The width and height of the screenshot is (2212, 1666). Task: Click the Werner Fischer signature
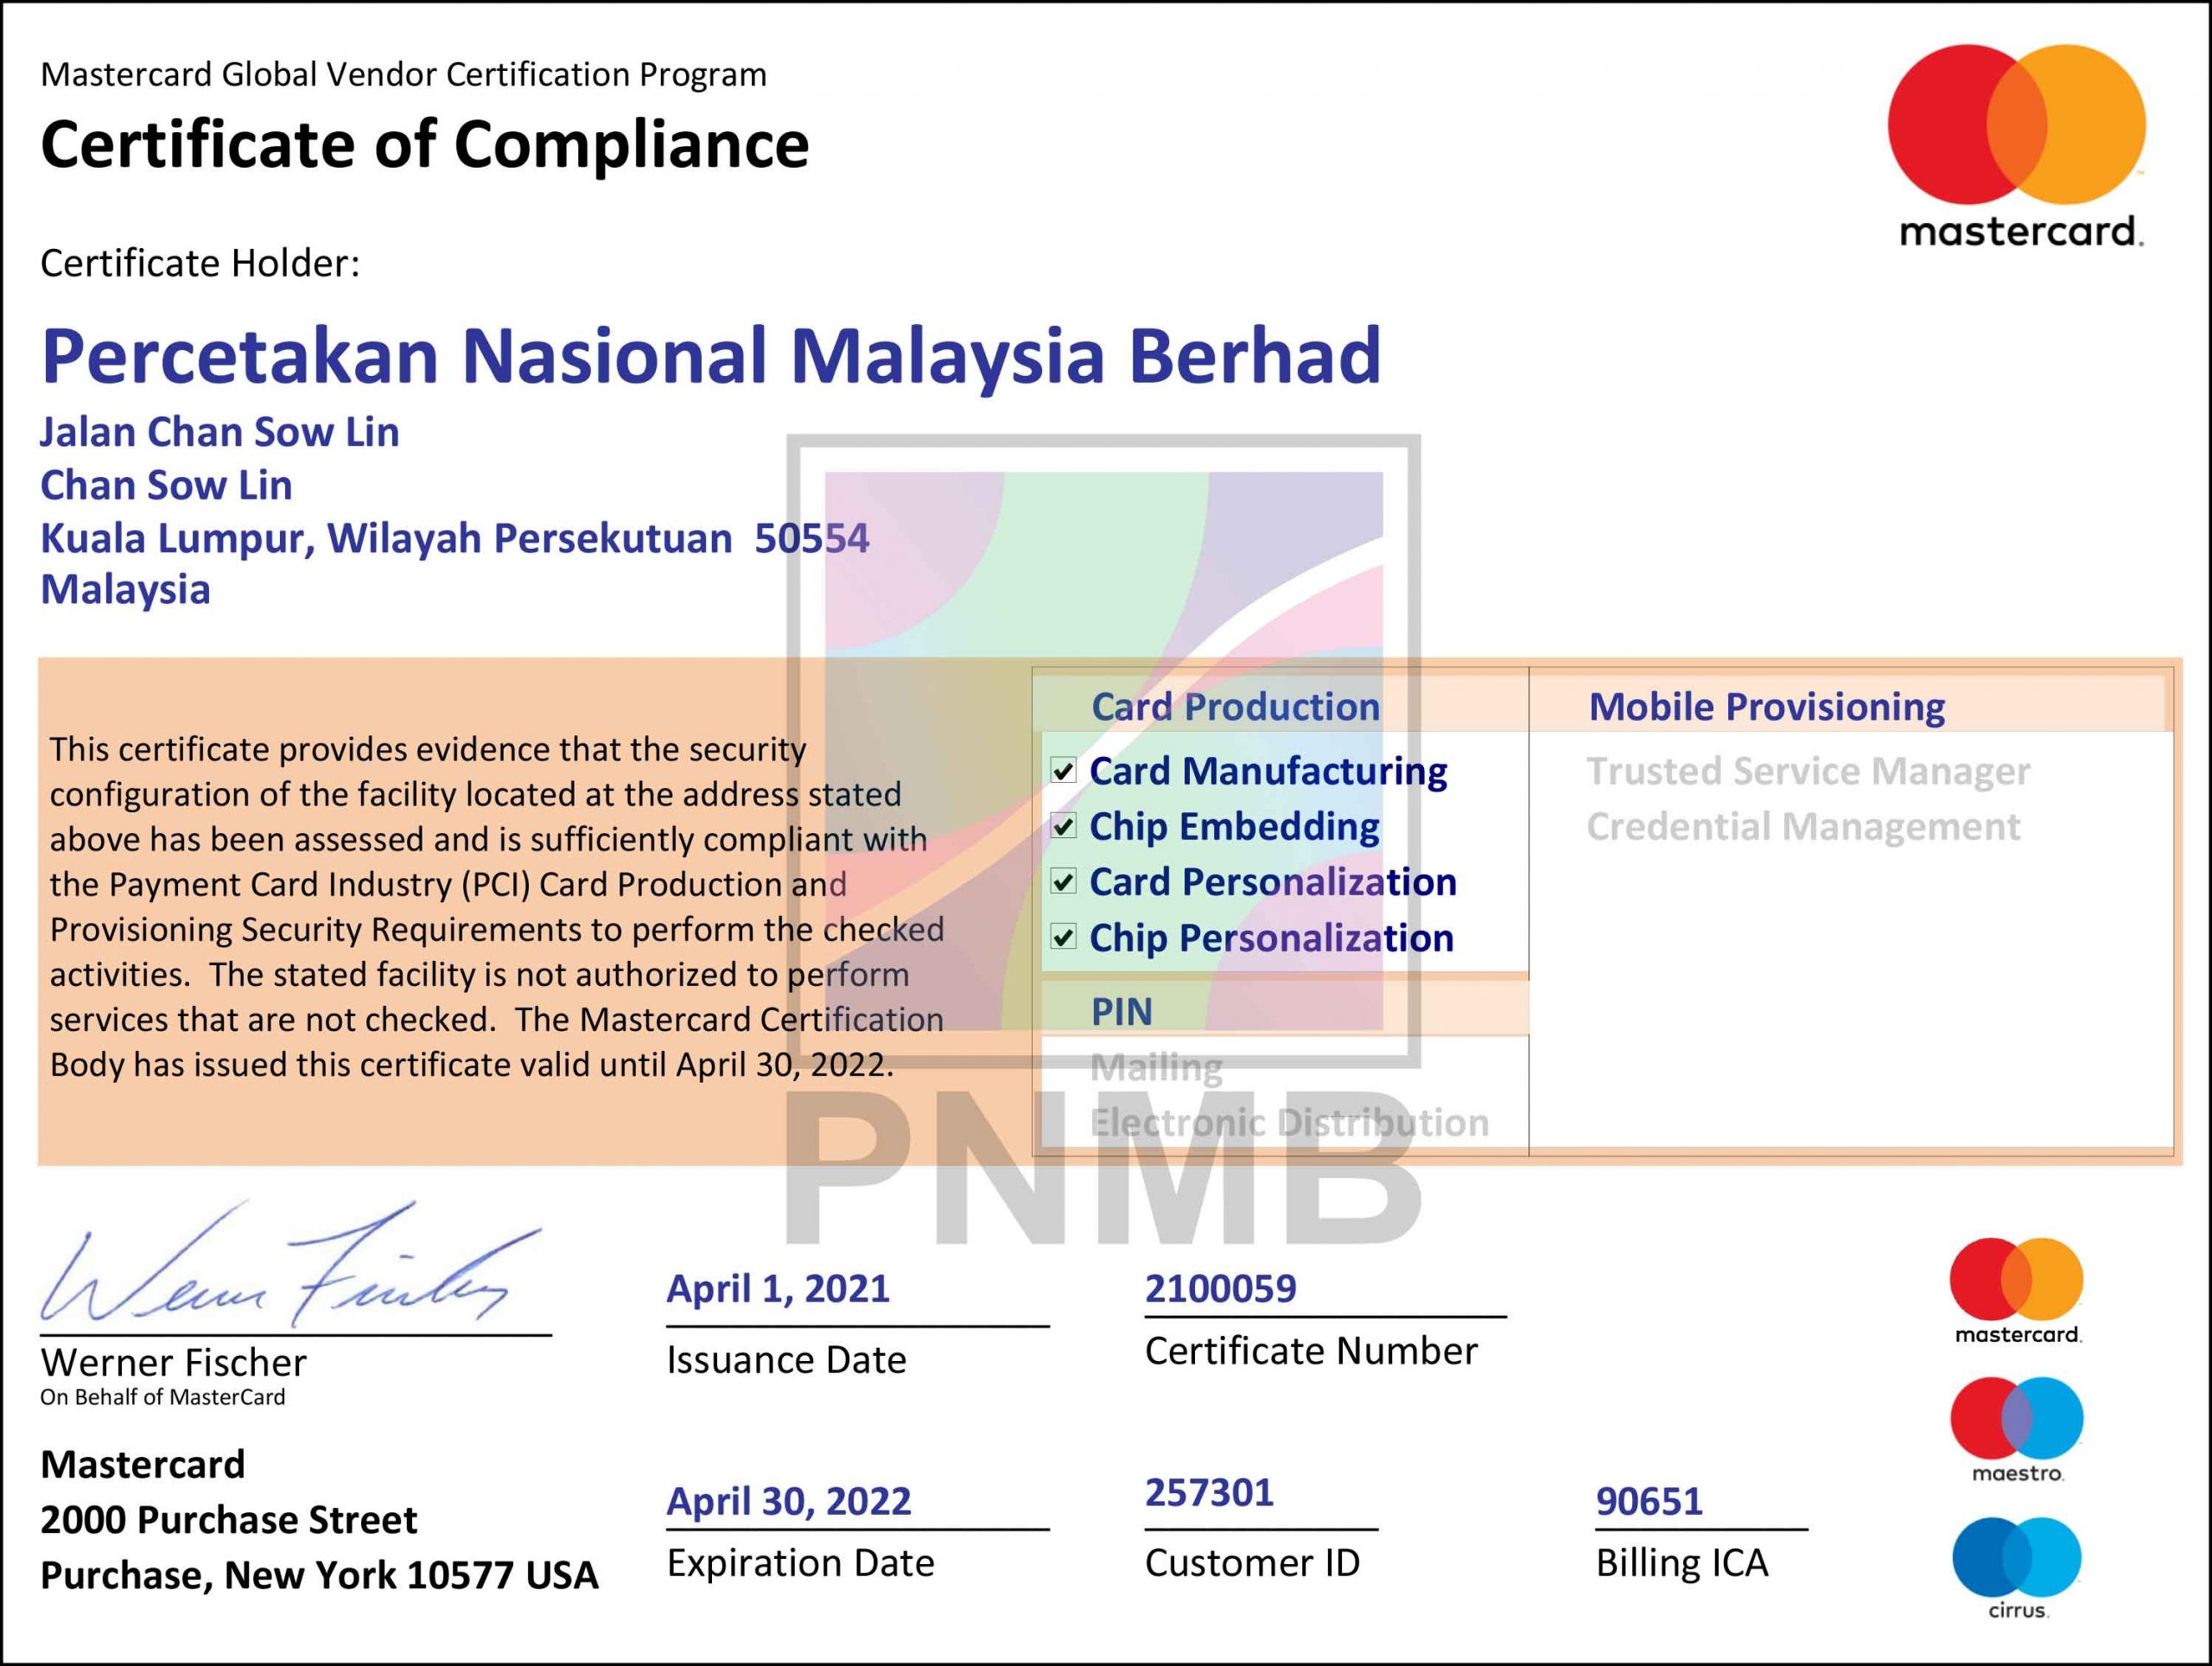click(x=290, y=1265)
